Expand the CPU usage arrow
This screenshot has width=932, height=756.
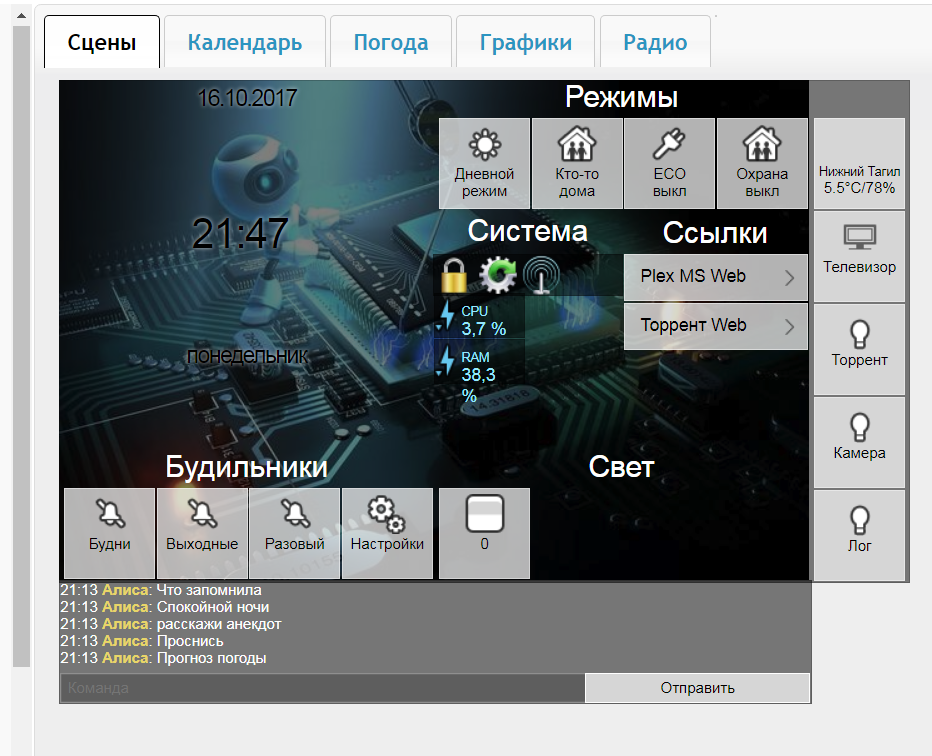coord(441,325)
